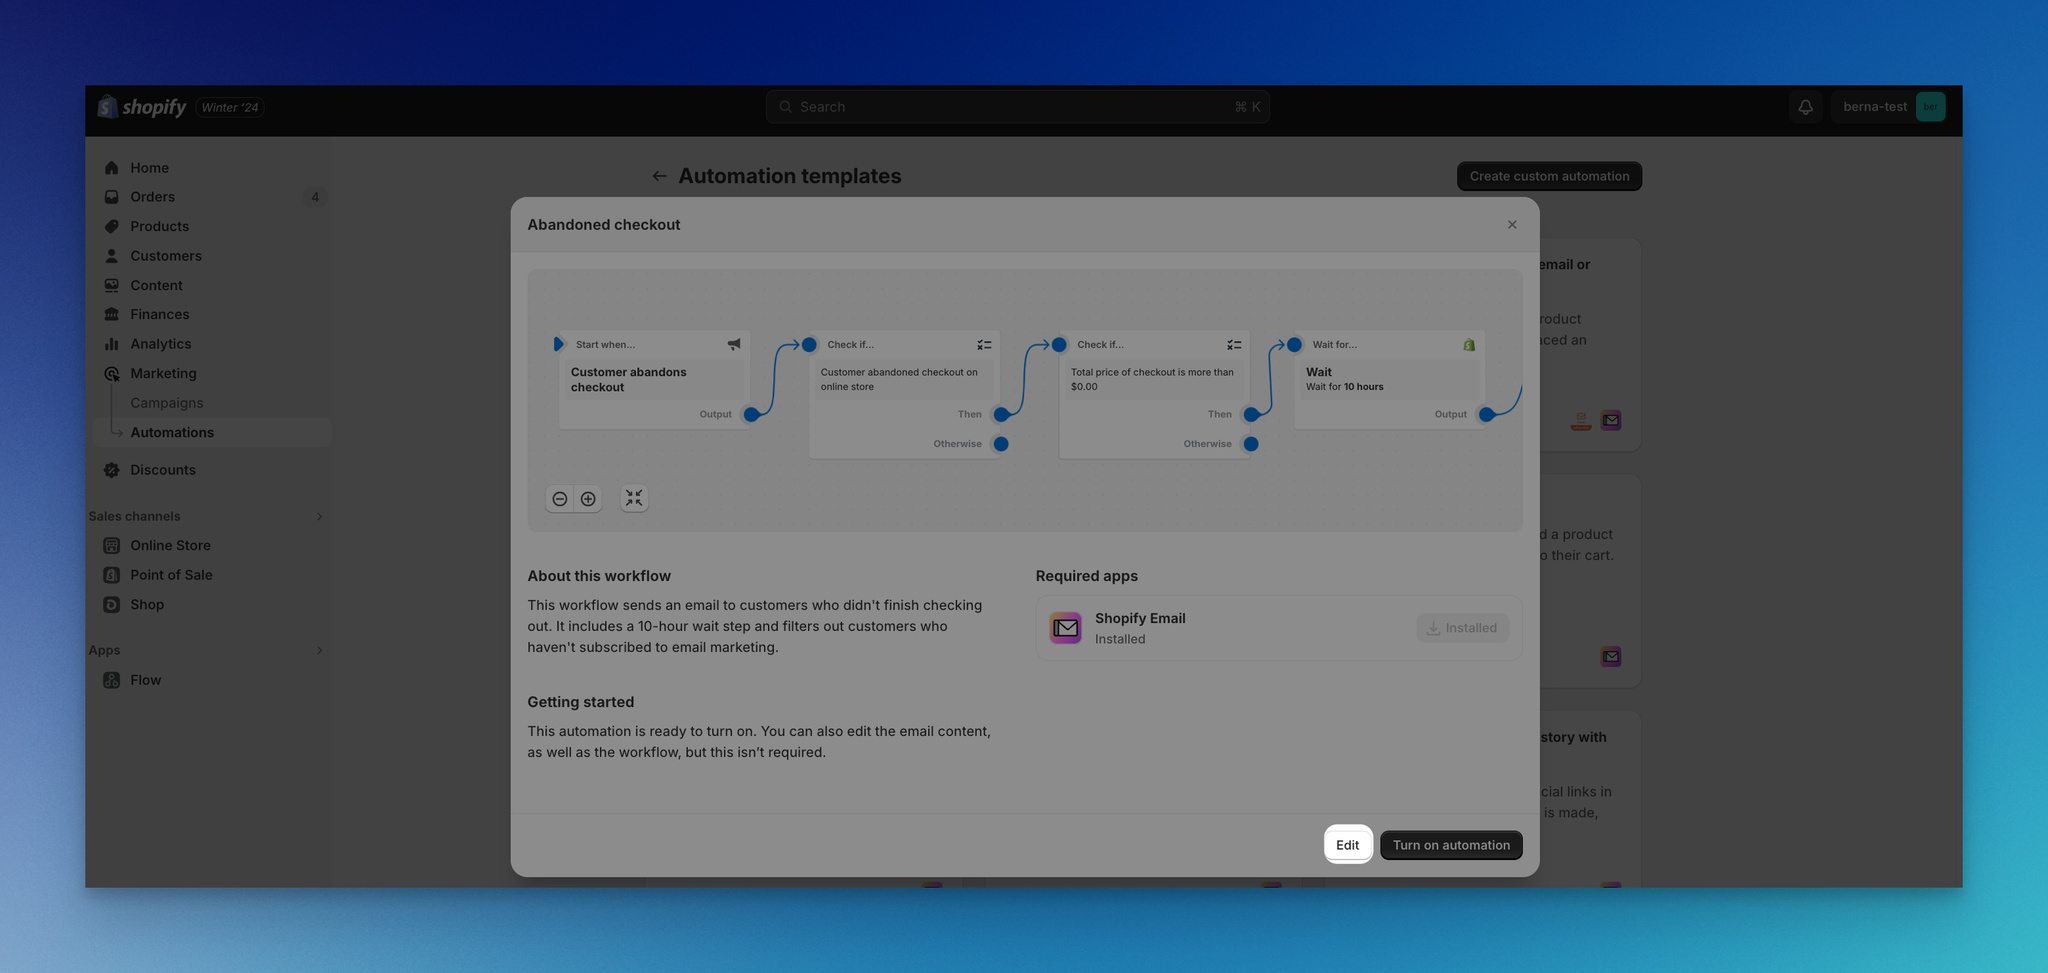Click the Analytics bar chart icon
Image resolution: width=2048 pixels, height=973 pixels.
tap(112, 344)
